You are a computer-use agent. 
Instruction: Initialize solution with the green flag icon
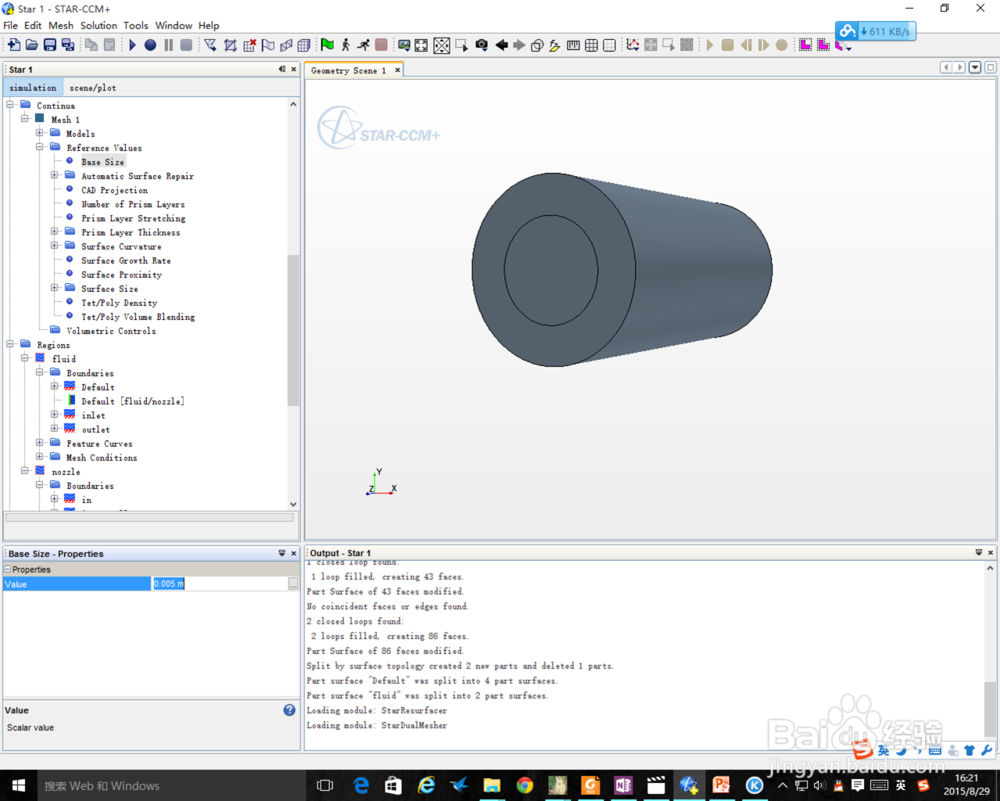[x=327, y=45]
